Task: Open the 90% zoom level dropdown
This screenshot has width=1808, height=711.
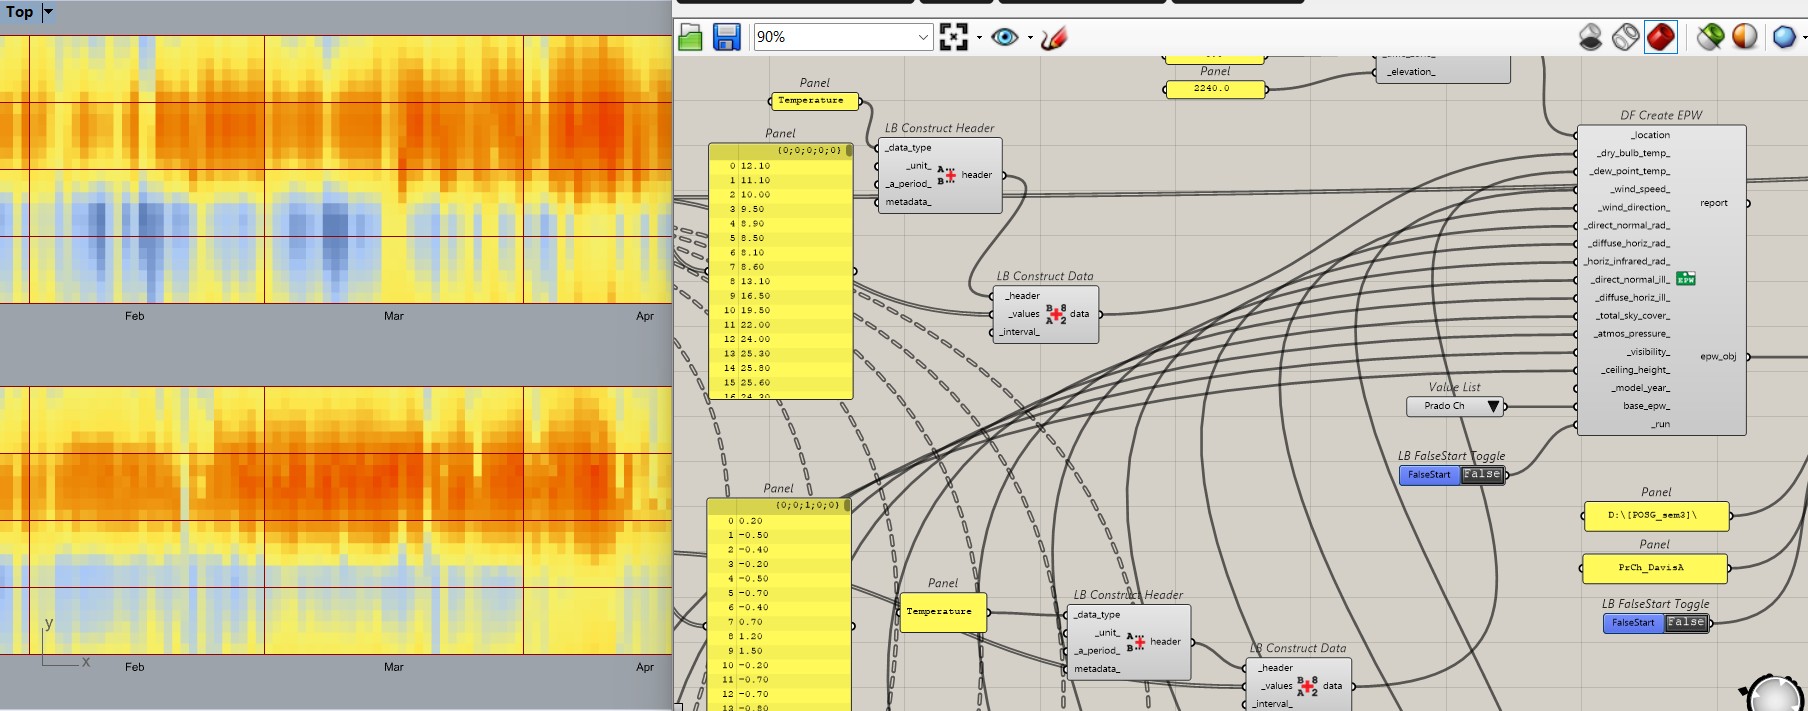Action: coord(922,38)
